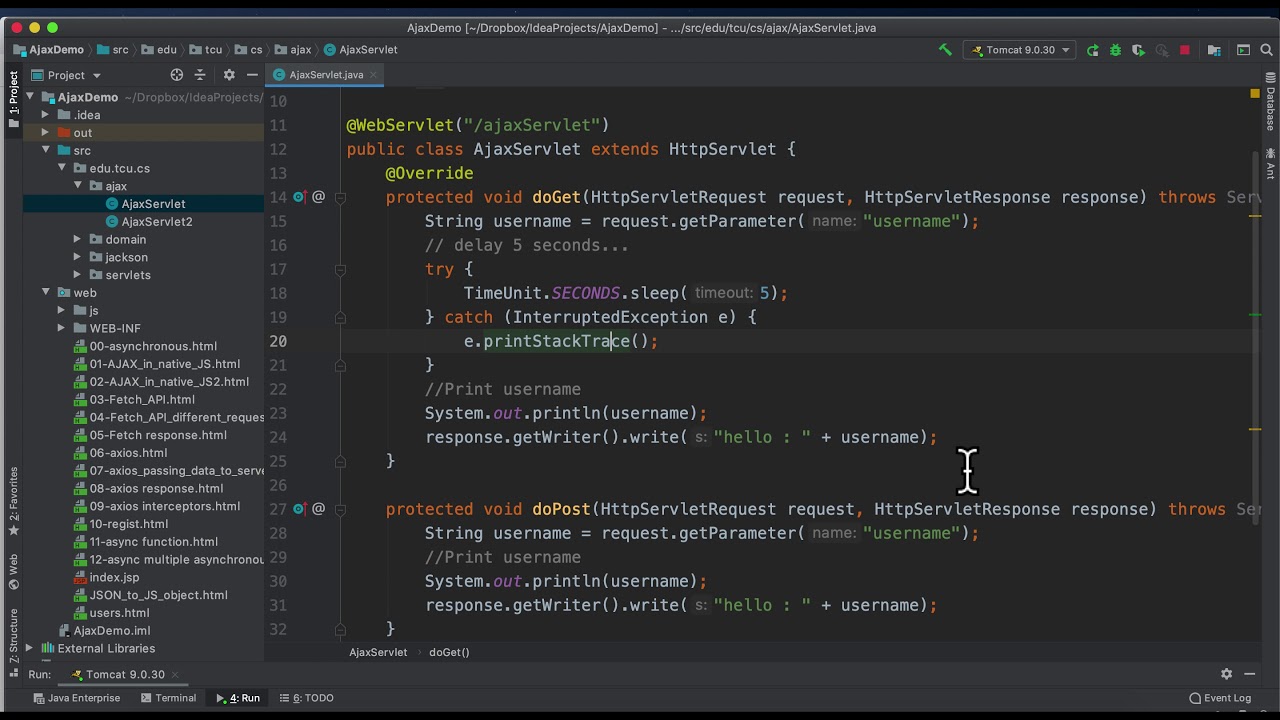Toggle the Web side tool tab
This screenshot has height=720, width=1280.
pos(13,570)
